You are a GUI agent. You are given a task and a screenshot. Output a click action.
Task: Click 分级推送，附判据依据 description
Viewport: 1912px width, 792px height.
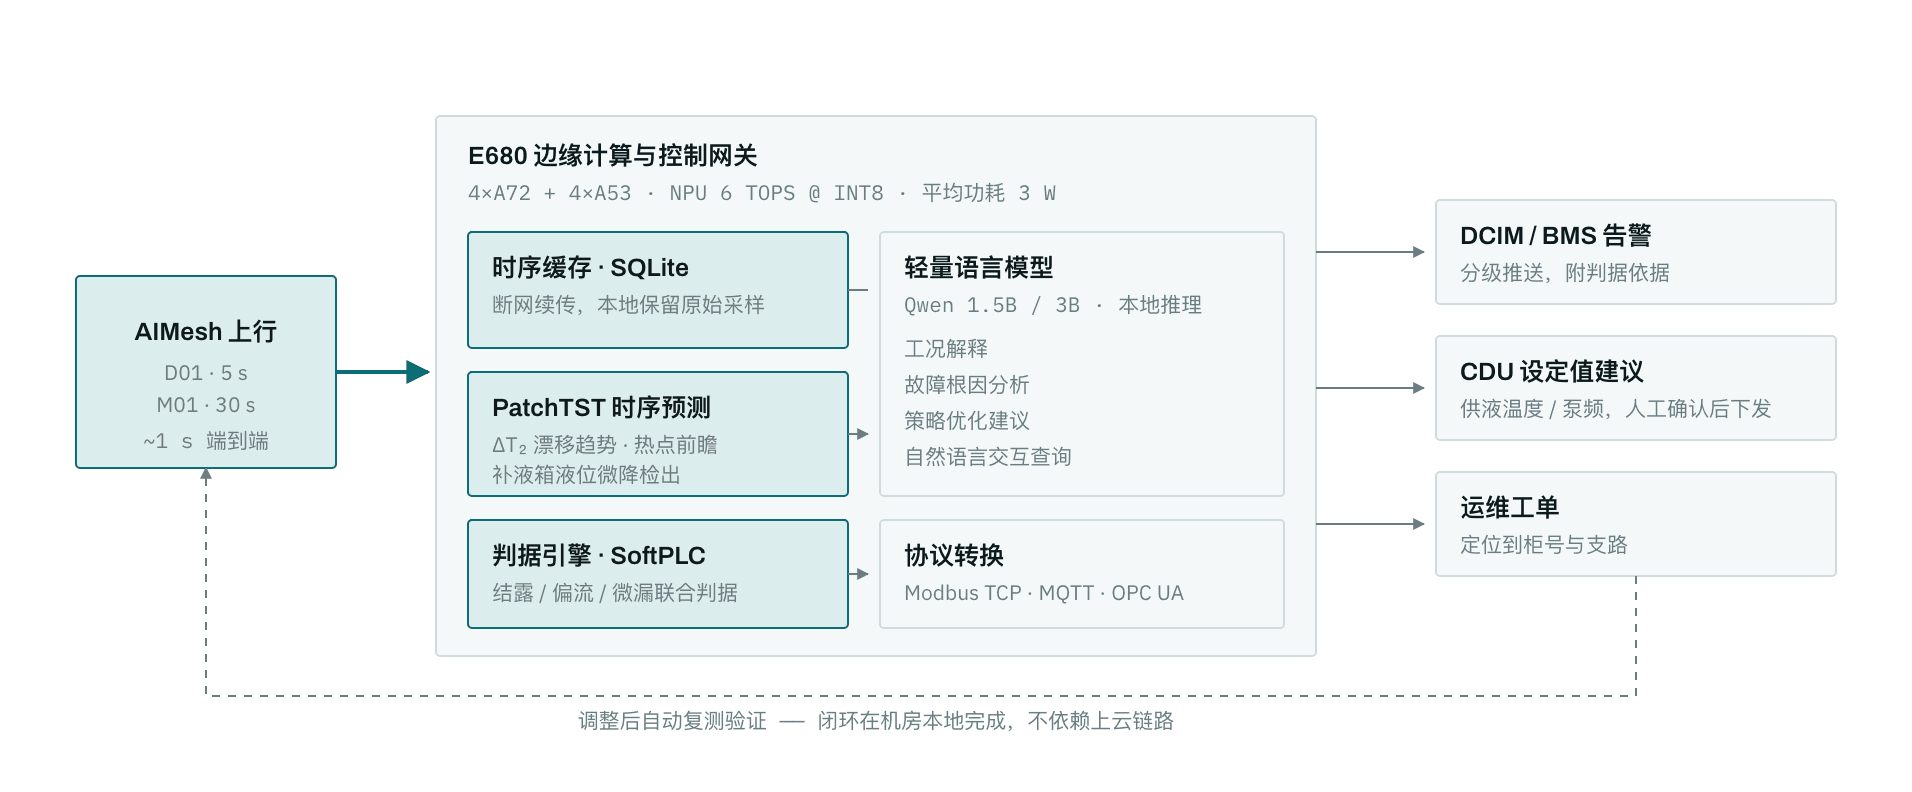pos(1565,273)
